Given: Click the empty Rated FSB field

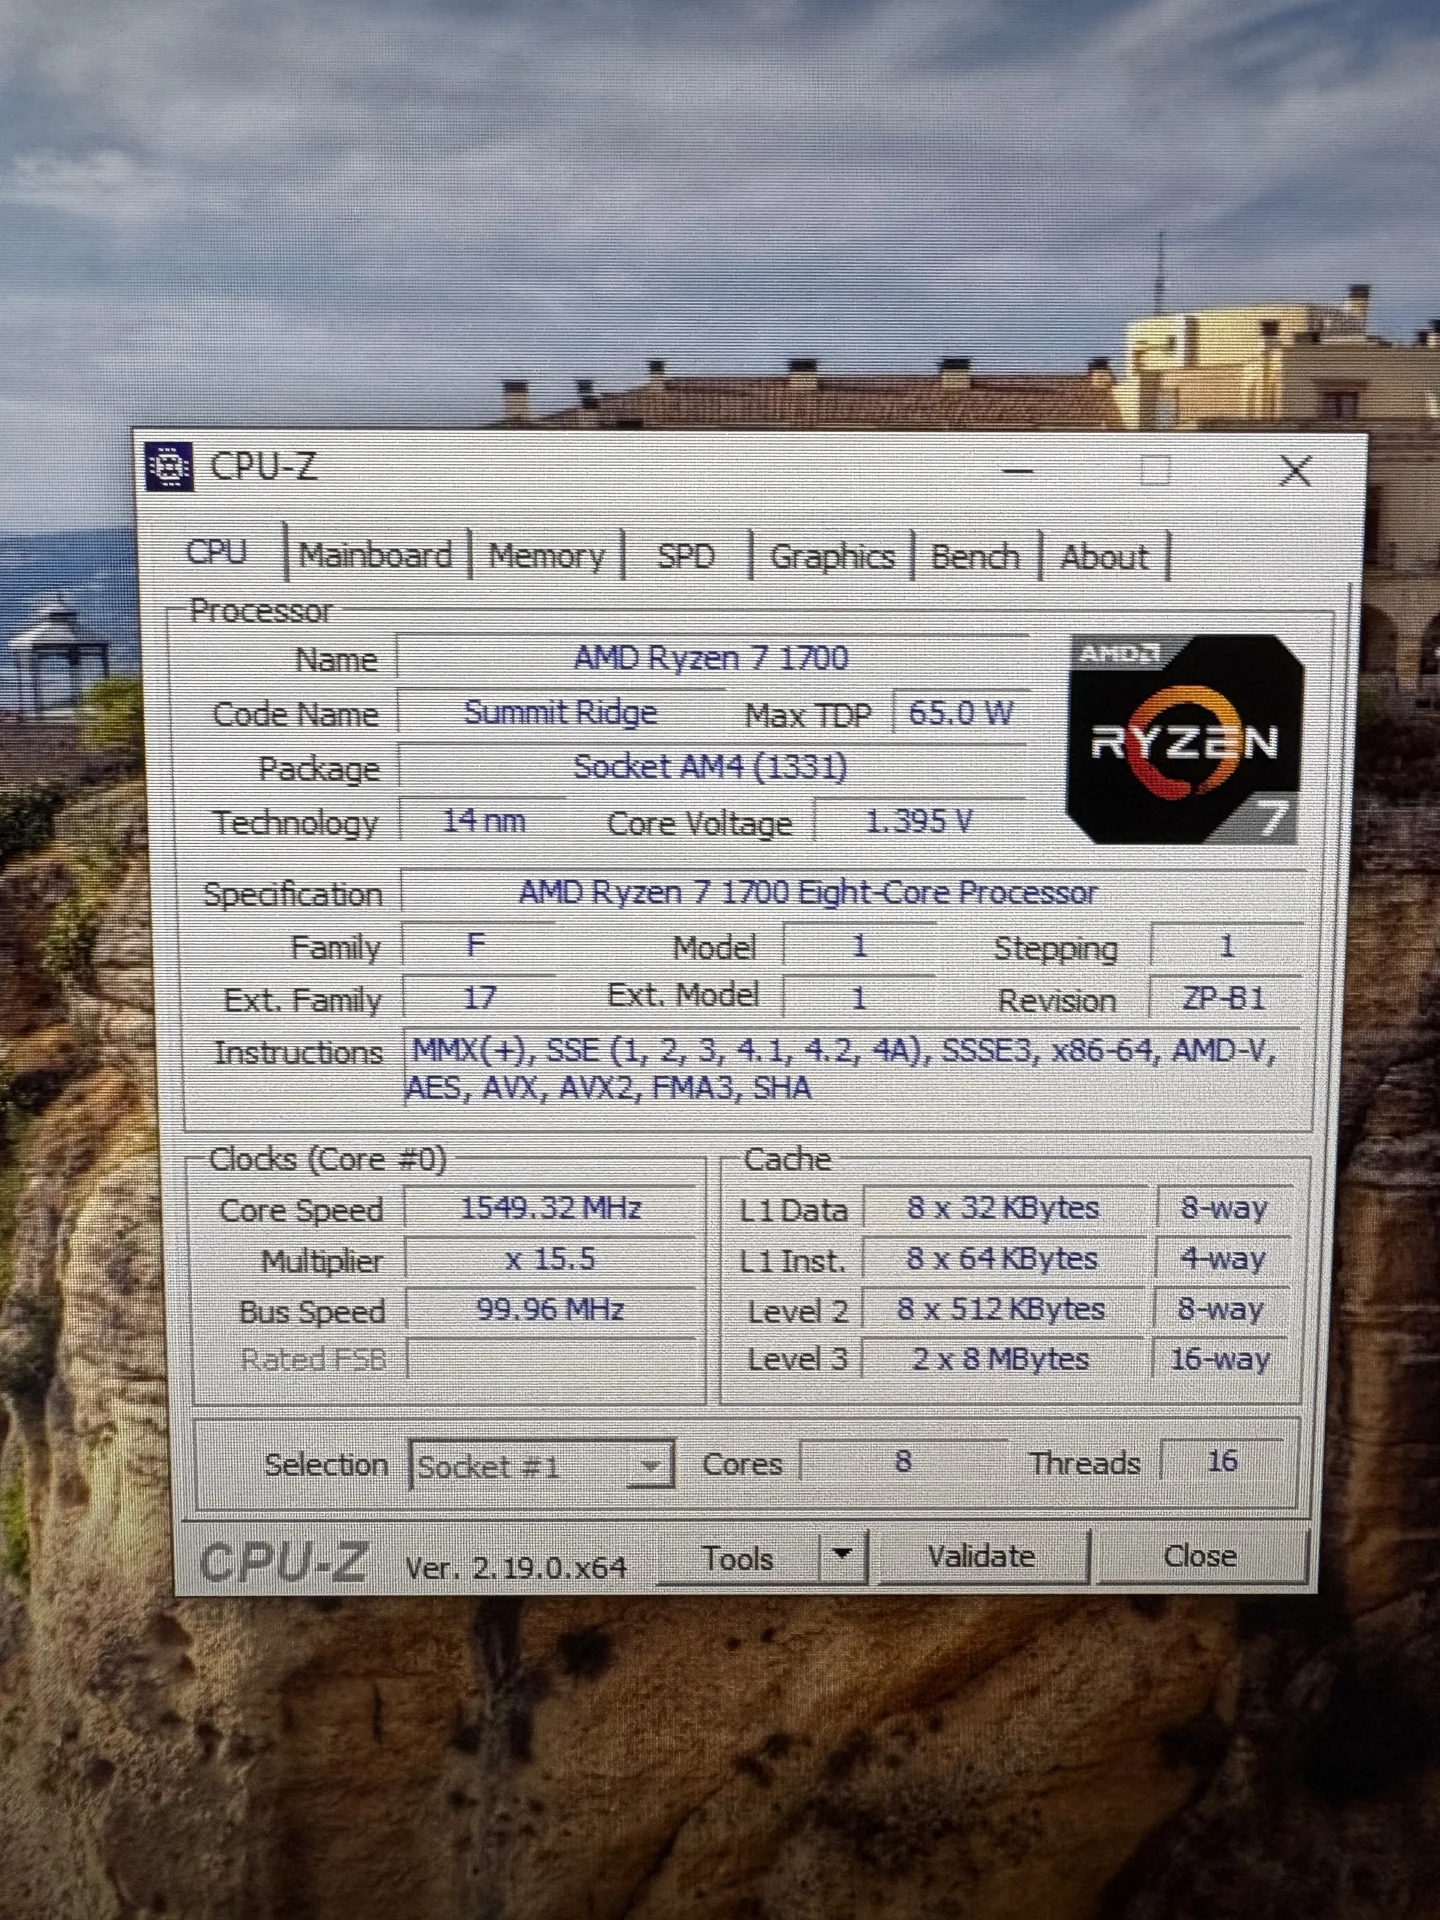Looking at the screenshot, I should 552,1359.
